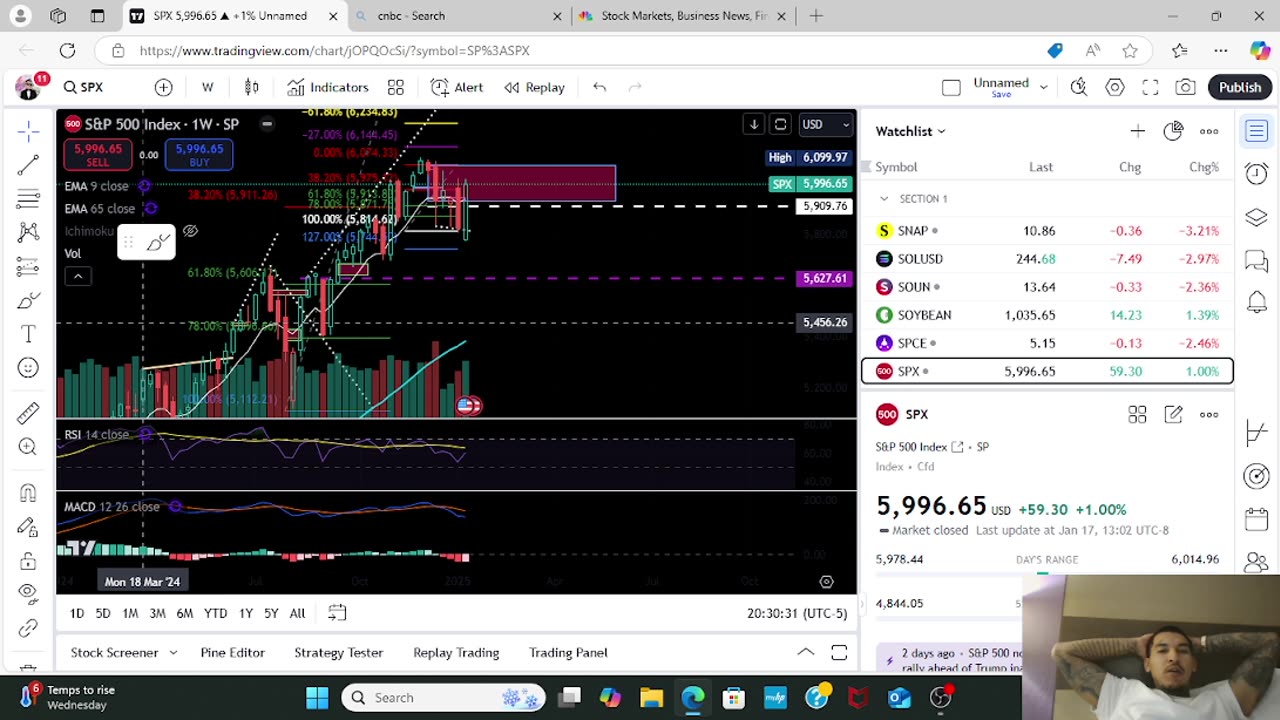Toggle EMA 65 close indicator visibility
The image size is (1280, 720).
tap(151, 208)
